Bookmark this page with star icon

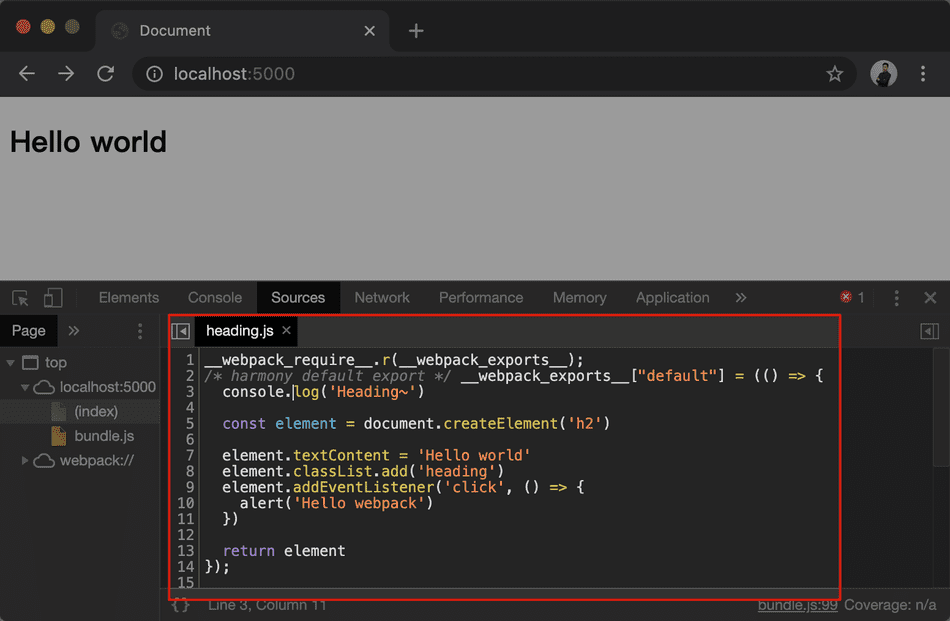point(834,74)
